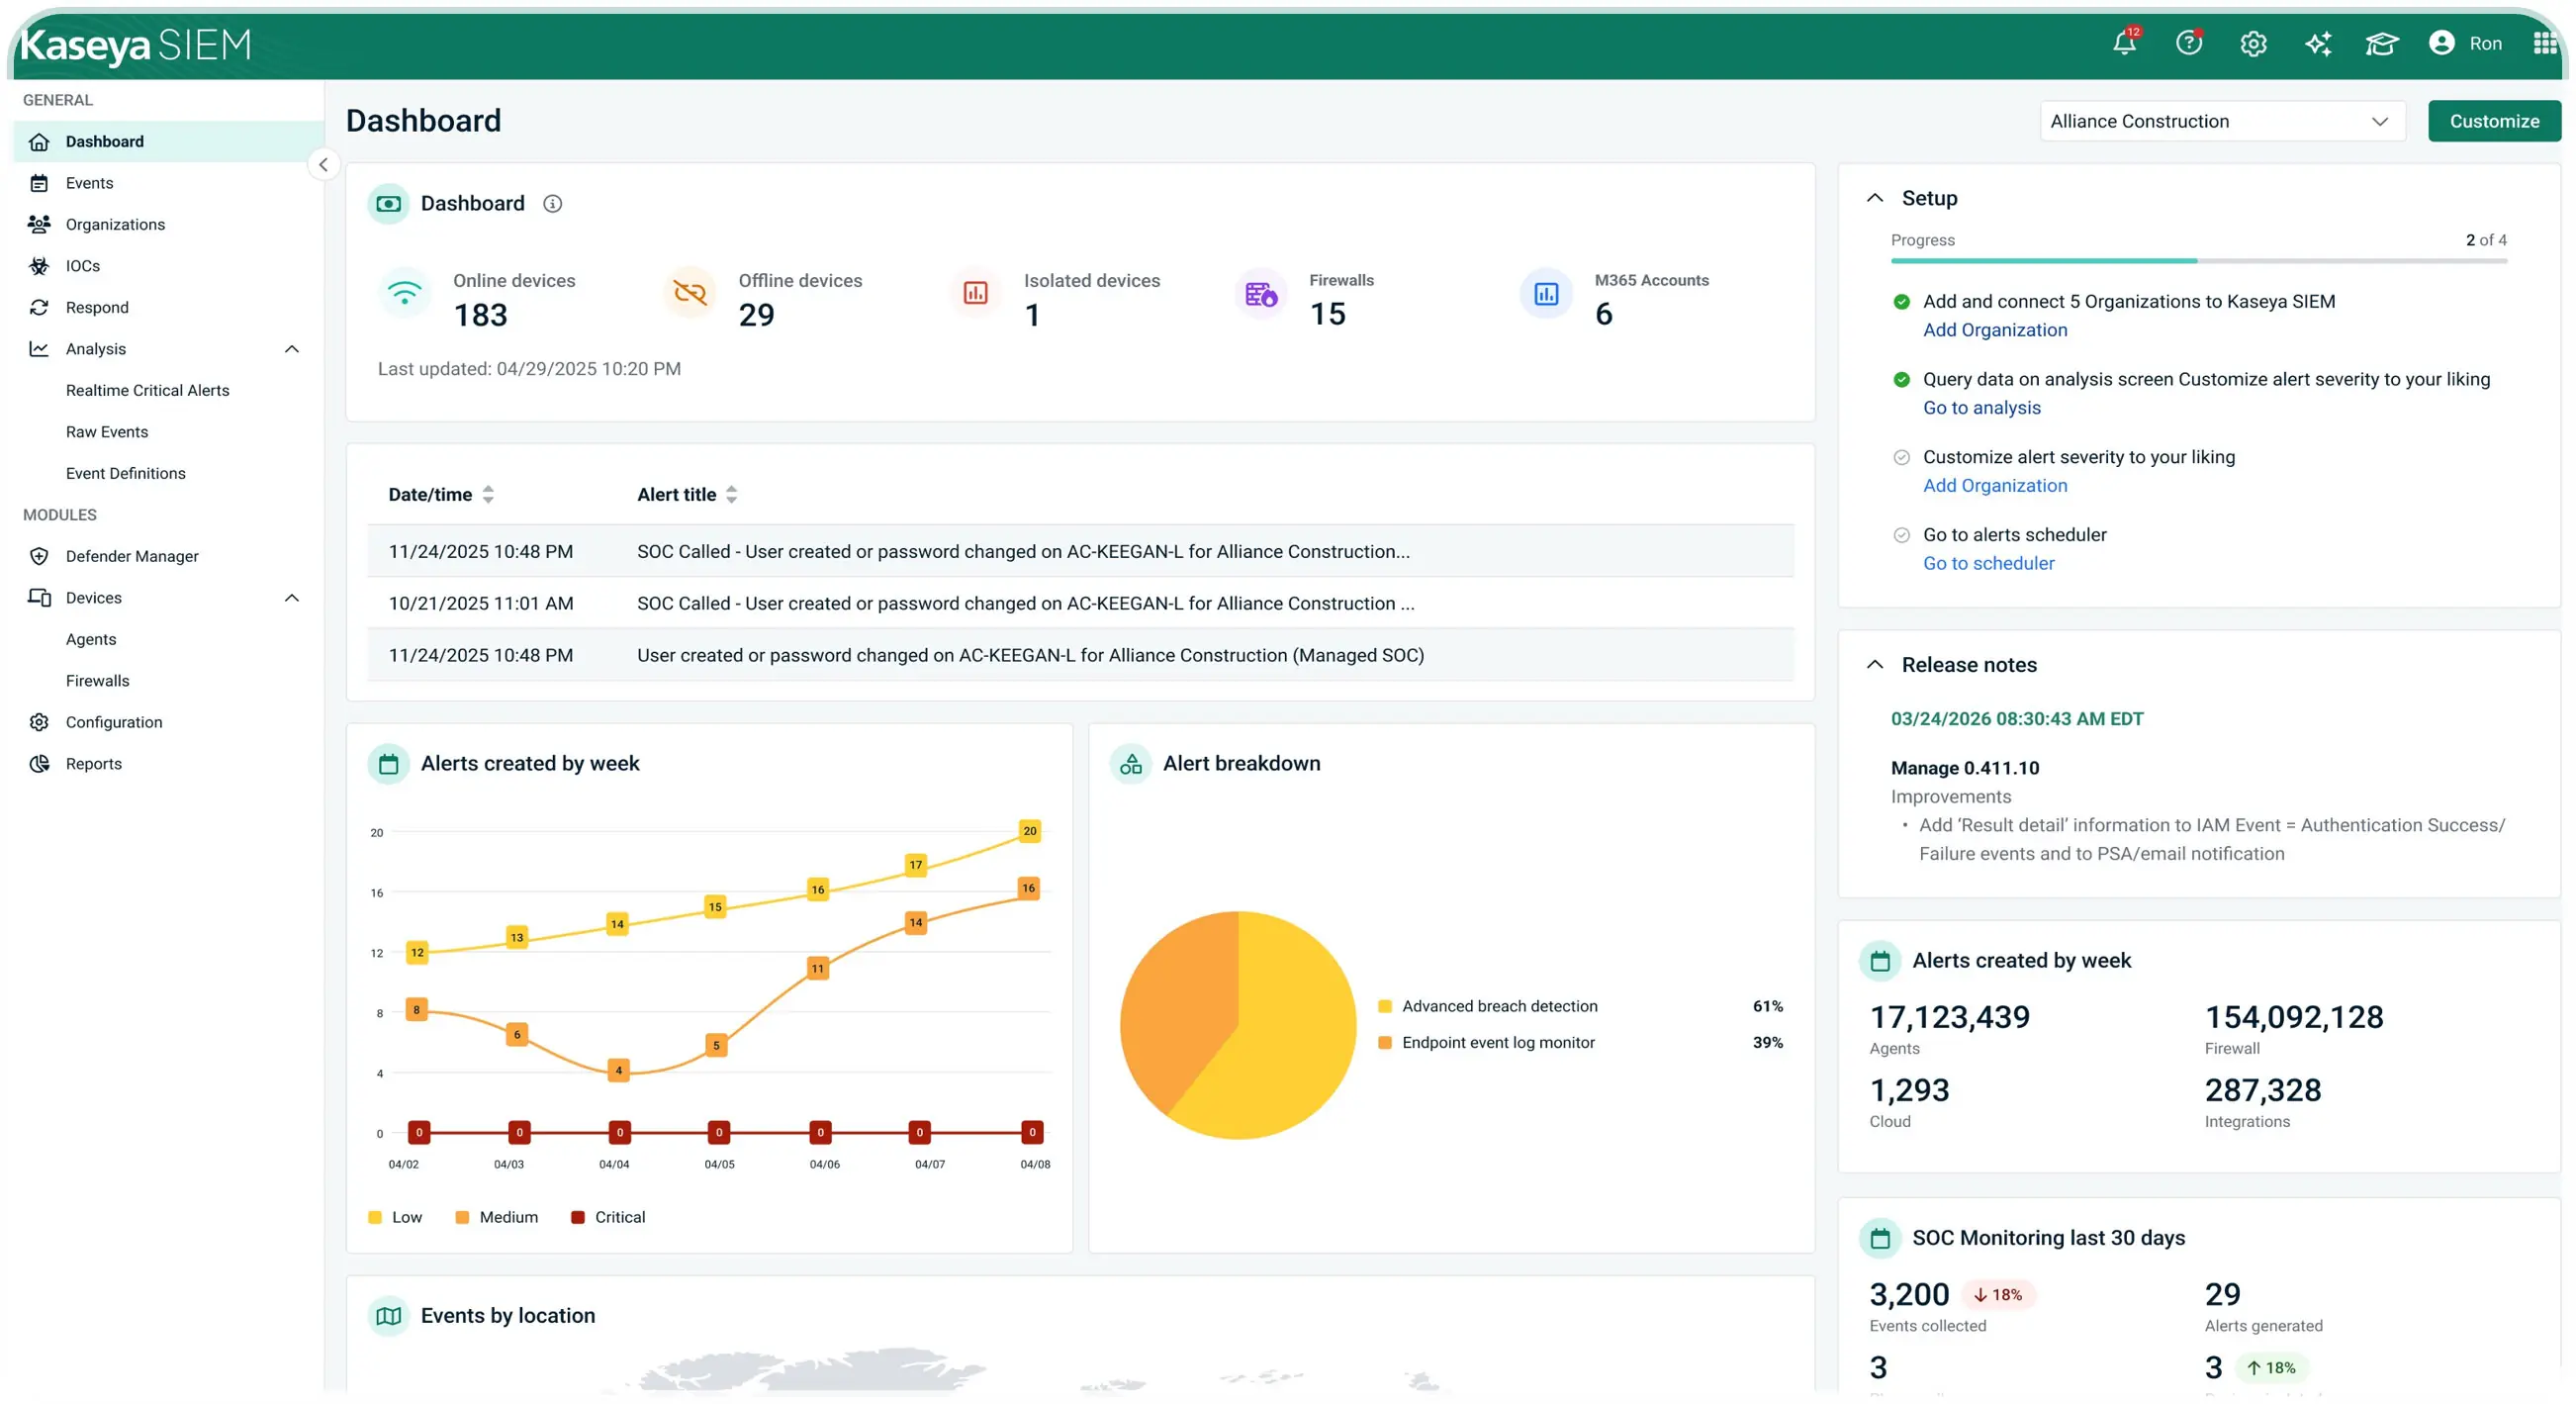Click the Configuration gear icon in sidebar
Viewport: 2576px width, 1404px height.
coord(39,722)
